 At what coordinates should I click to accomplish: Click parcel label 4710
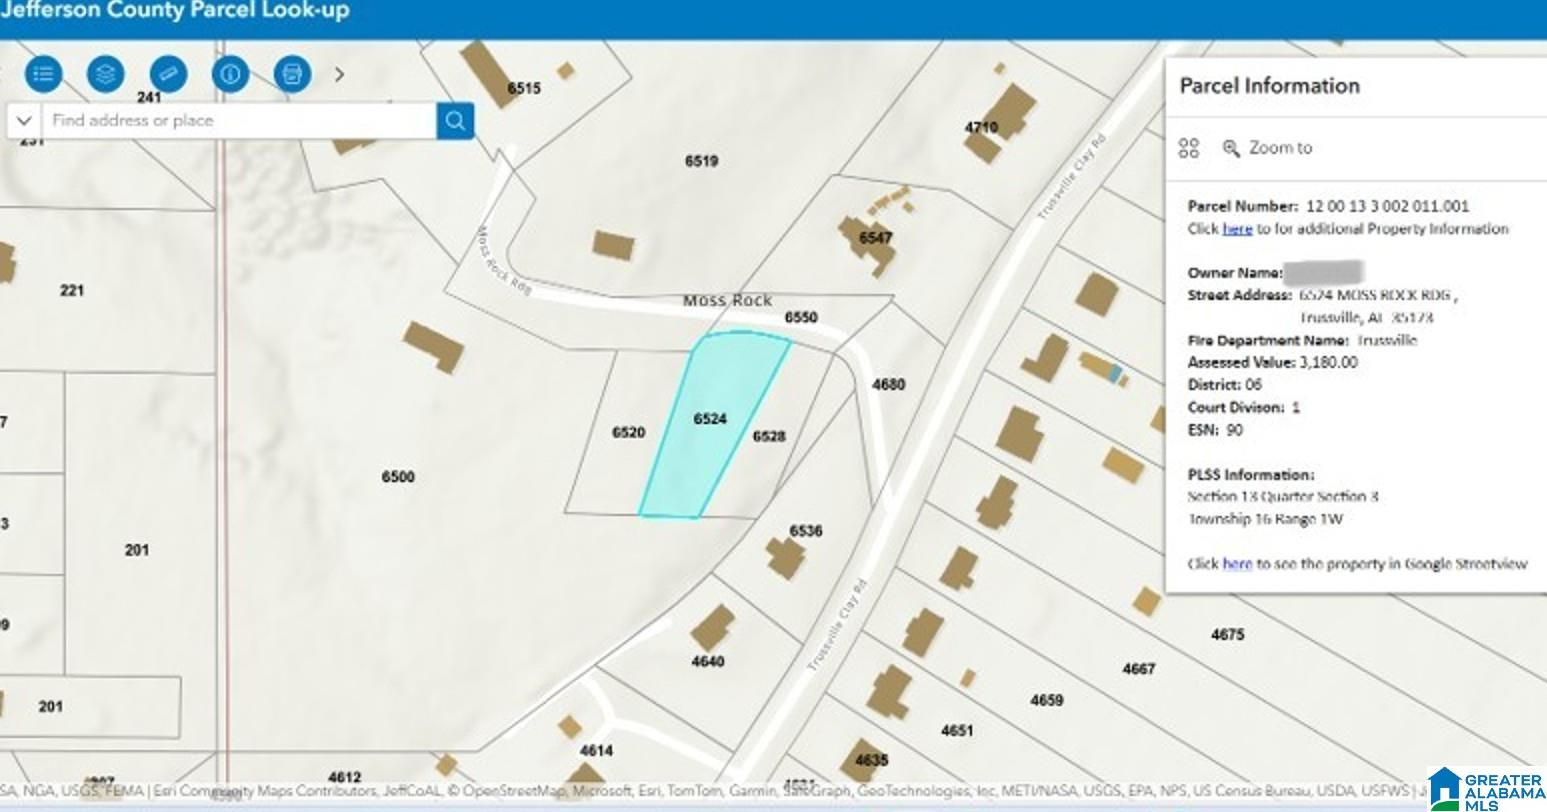981,127
